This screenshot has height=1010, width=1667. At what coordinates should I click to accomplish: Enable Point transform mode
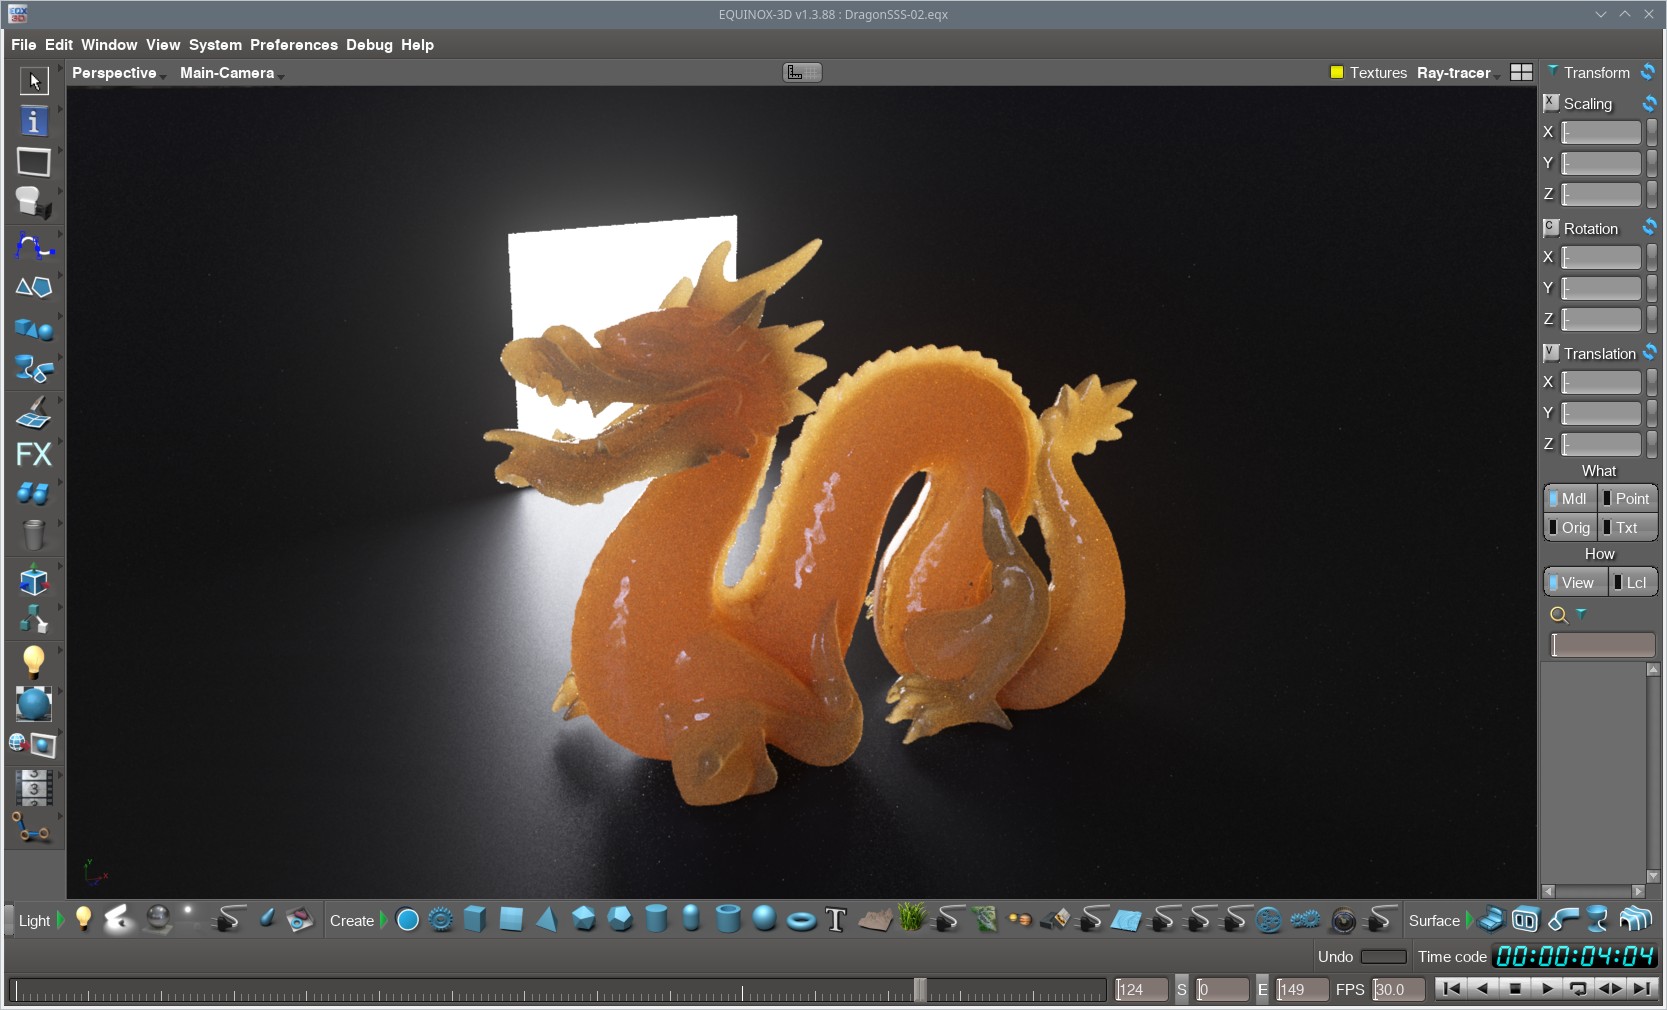tap(1628, 499)
